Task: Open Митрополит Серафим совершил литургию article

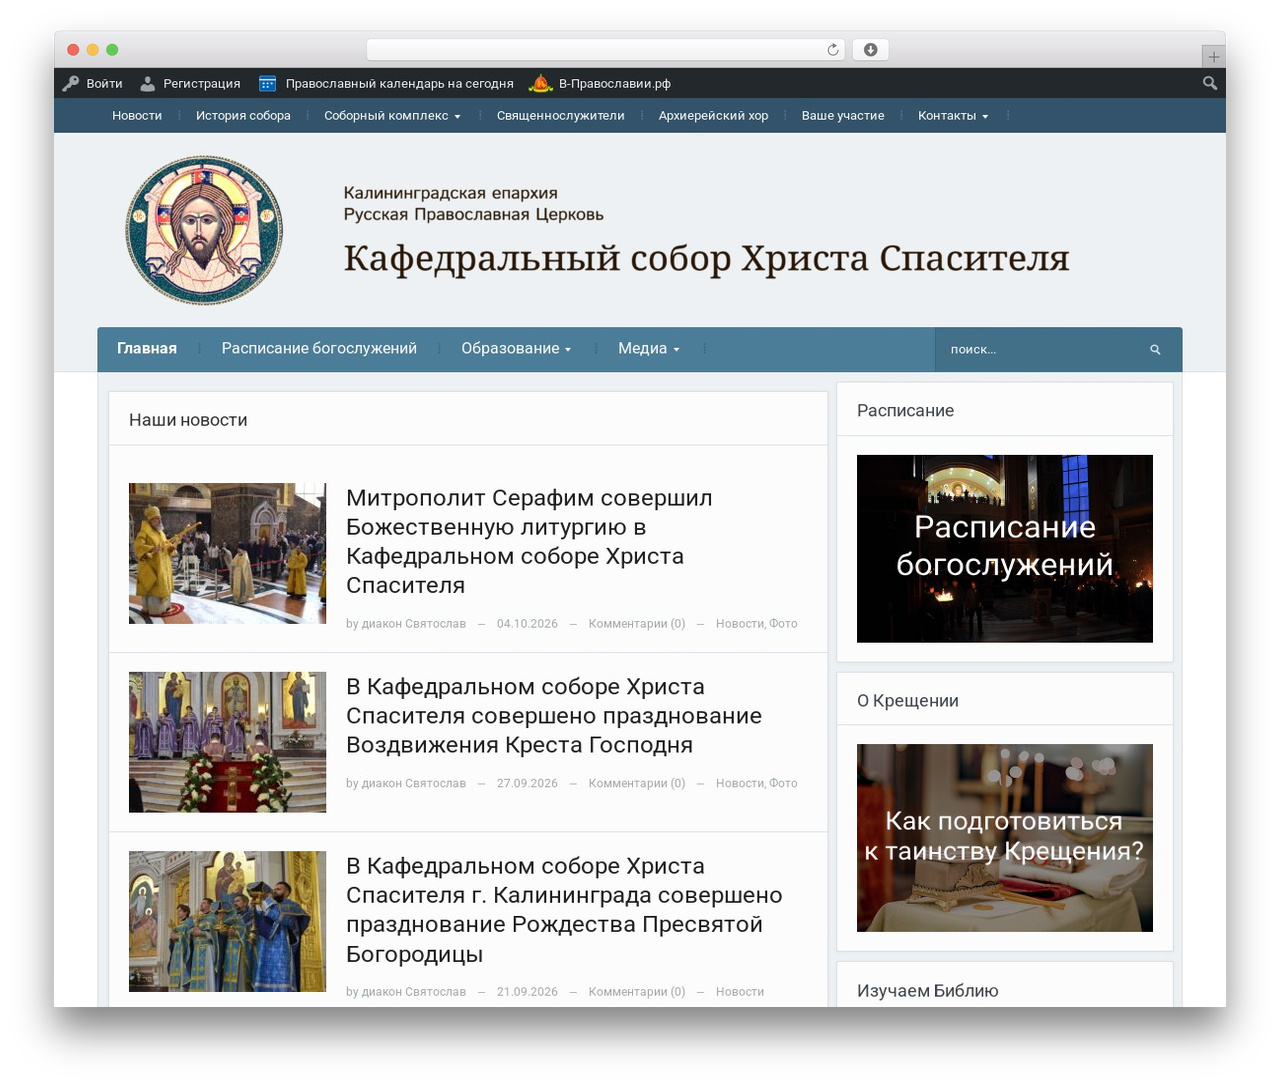Action: [x=529, y=541]
